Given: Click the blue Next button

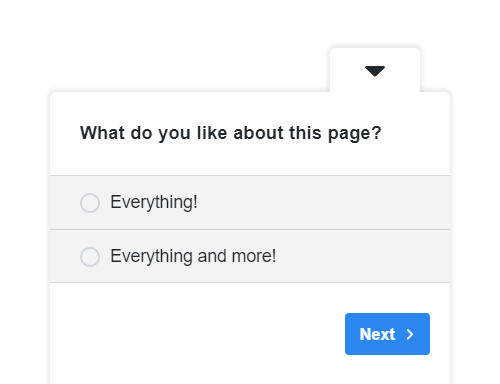Looking at the screenshot, I should pyautogui.click(x=387, y=334).
